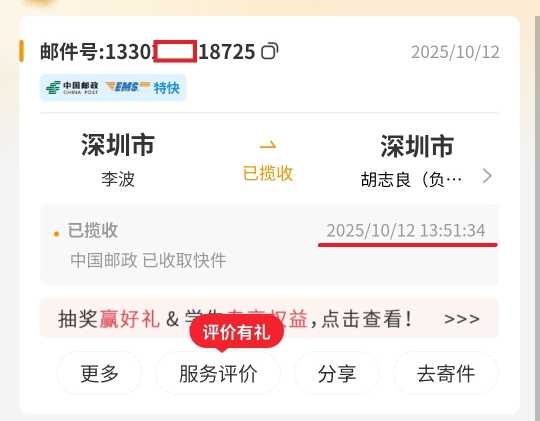
Task: Open recipient details via right chevron
Action: (487, 176)
